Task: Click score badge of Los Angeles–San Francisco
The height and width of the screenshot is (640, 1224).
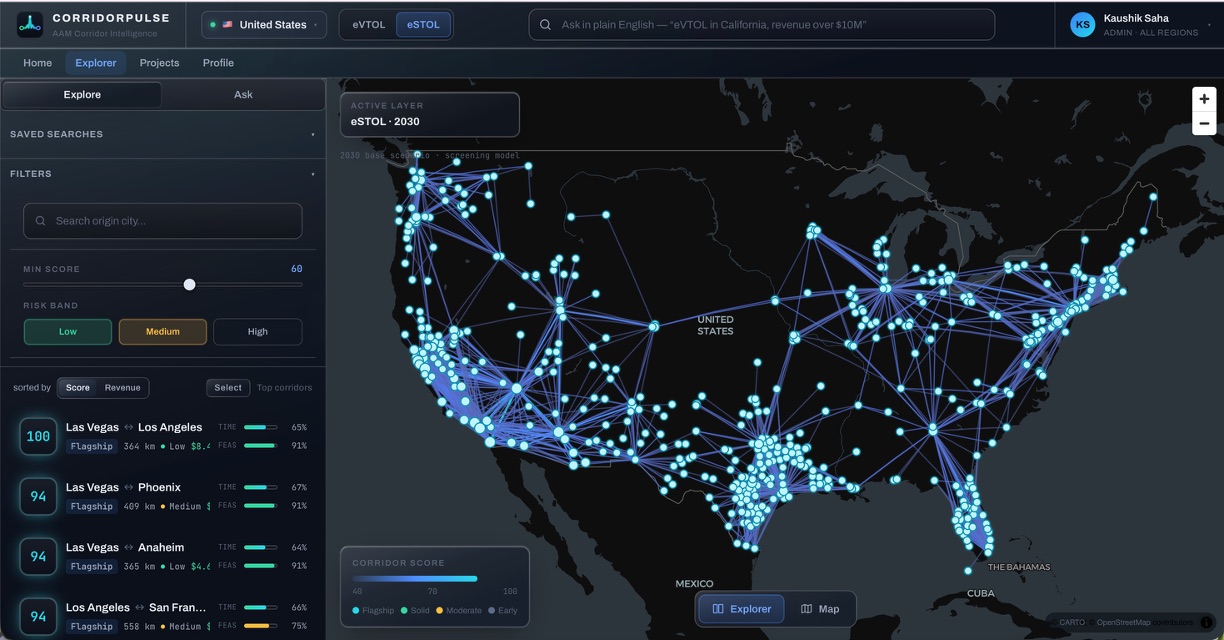Action: click(x=38, y=616)
